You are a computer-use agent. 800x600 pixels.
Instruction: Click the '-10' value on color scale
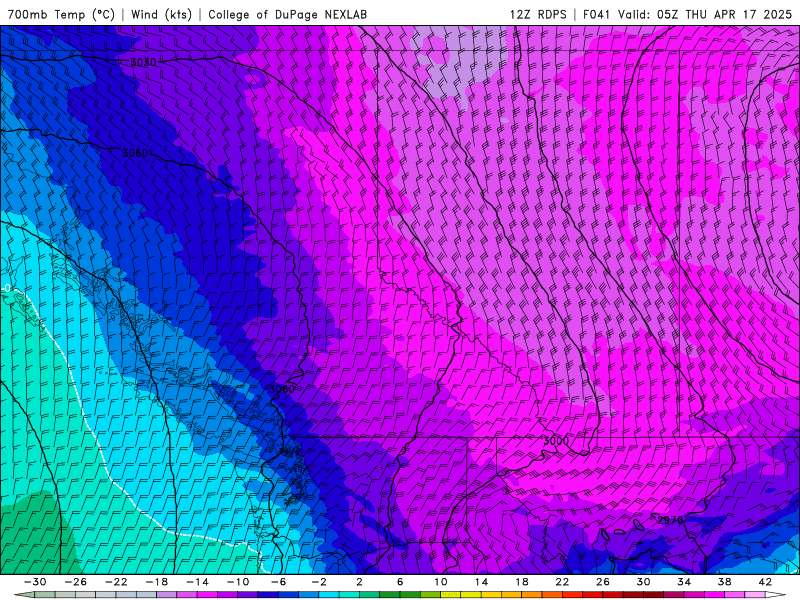pos(237,582)
